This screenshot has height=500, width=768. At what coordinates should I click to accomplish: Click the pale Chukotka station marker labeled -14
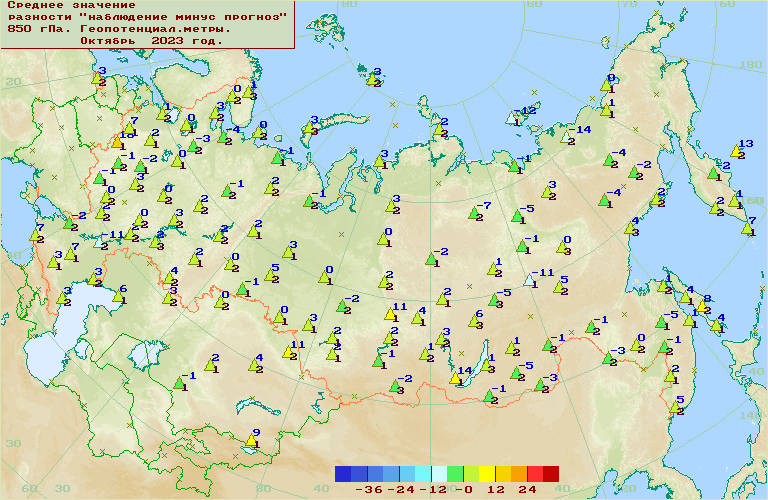tap(566, 137)
